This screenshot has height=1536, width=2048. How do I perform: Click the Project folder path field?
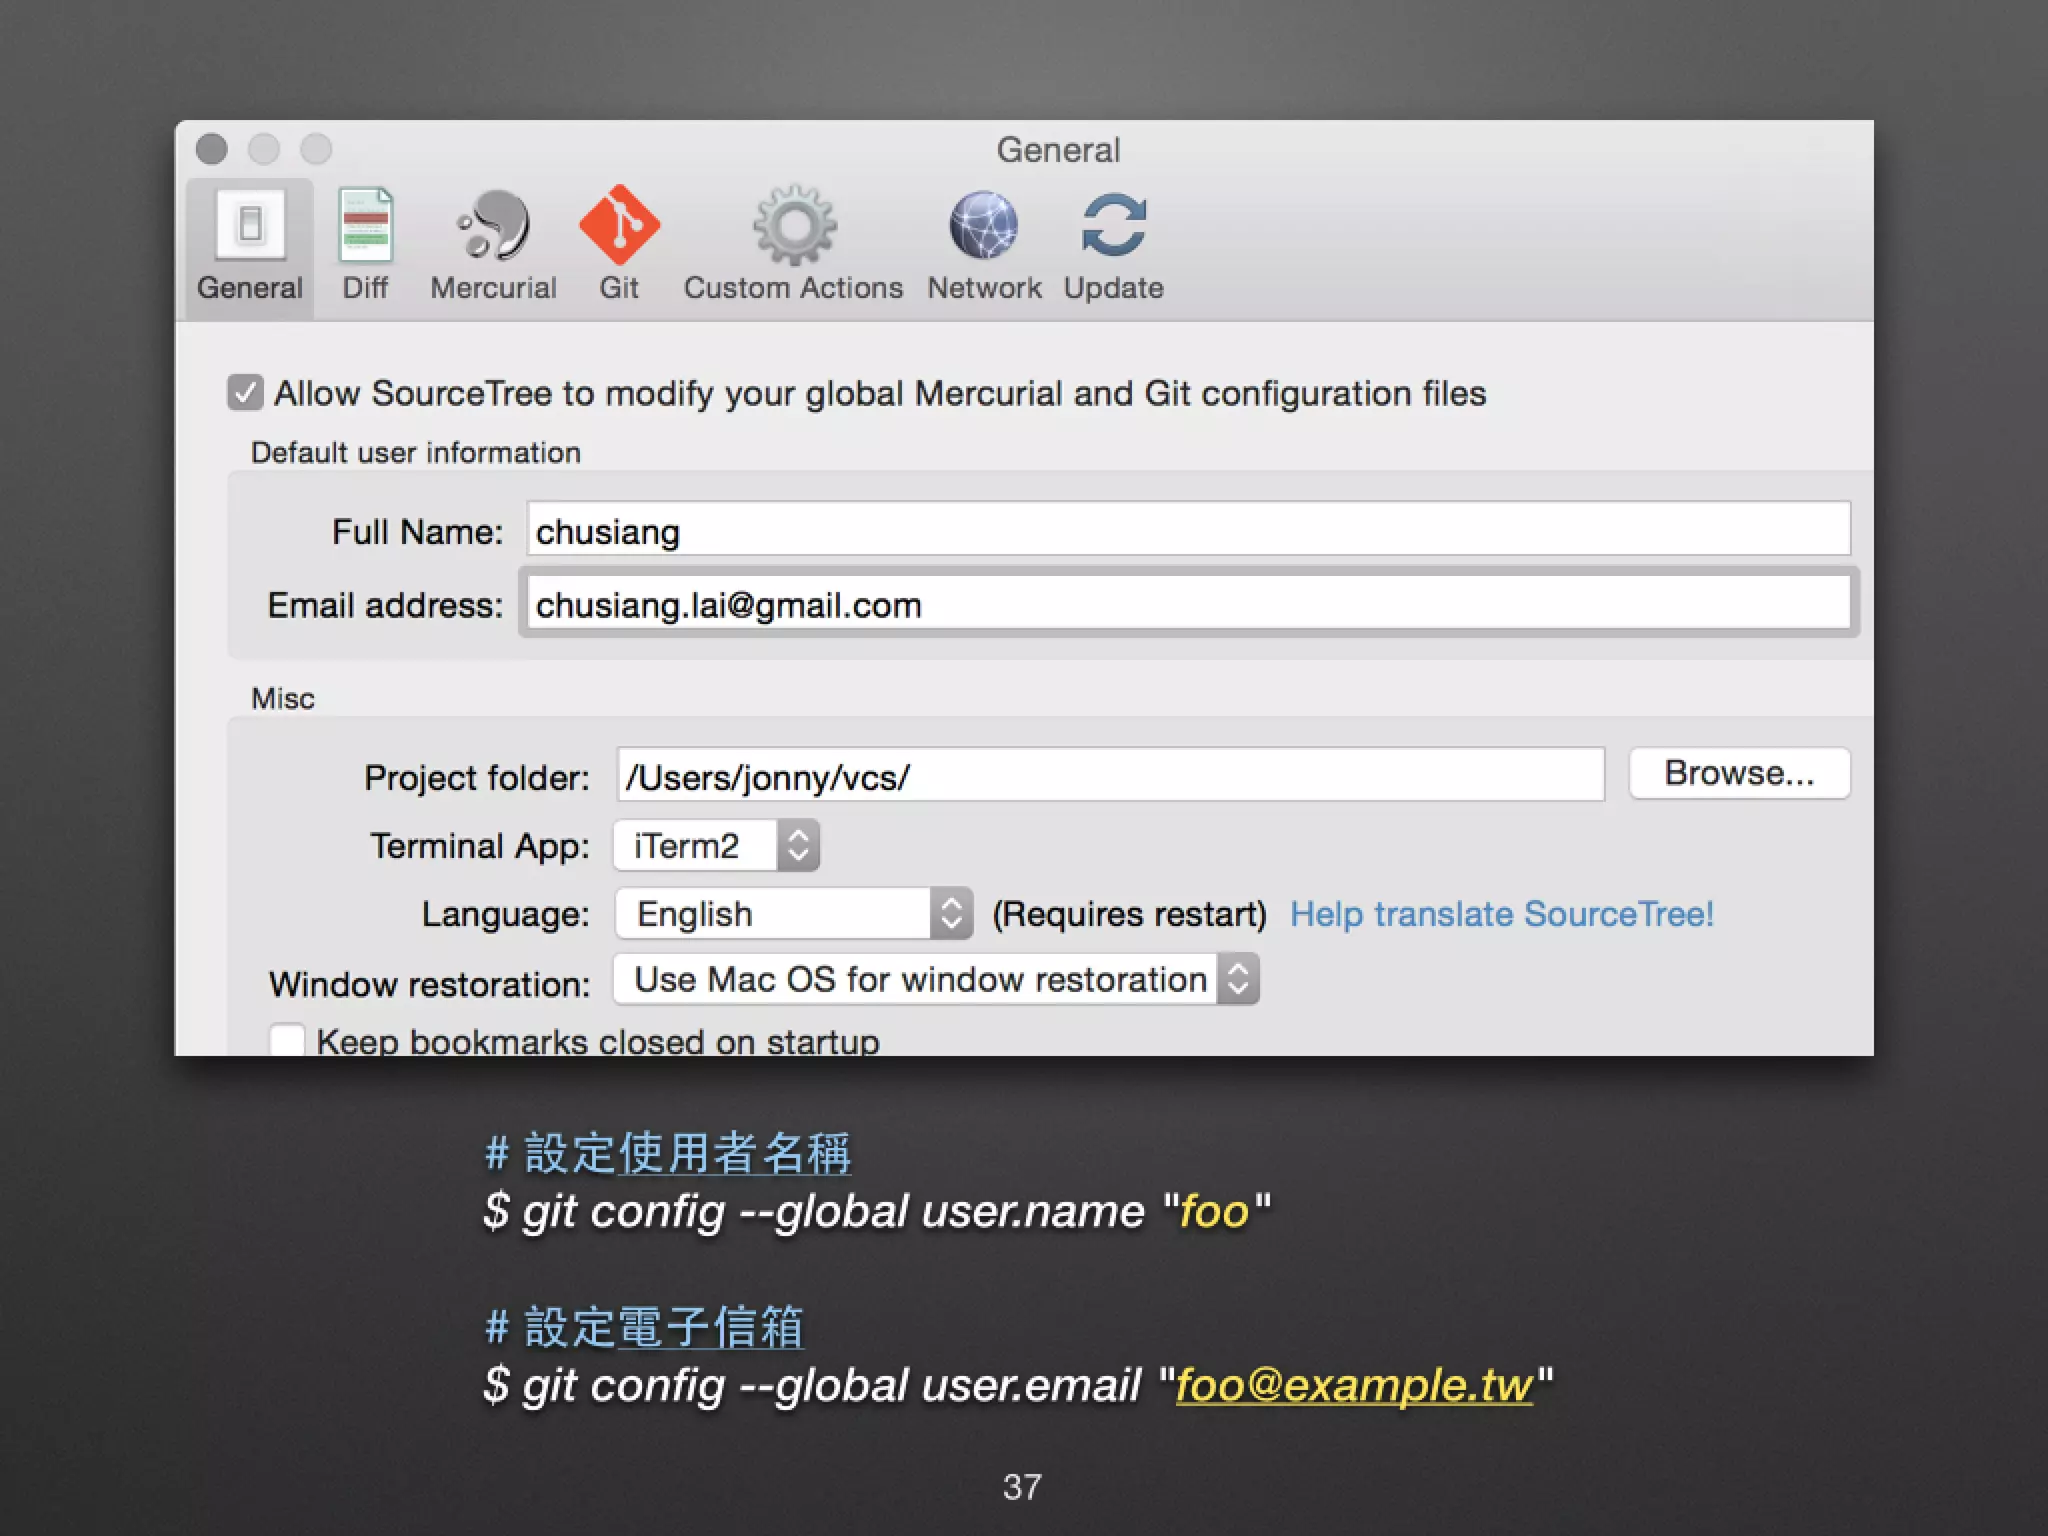tap(1110, 775)
